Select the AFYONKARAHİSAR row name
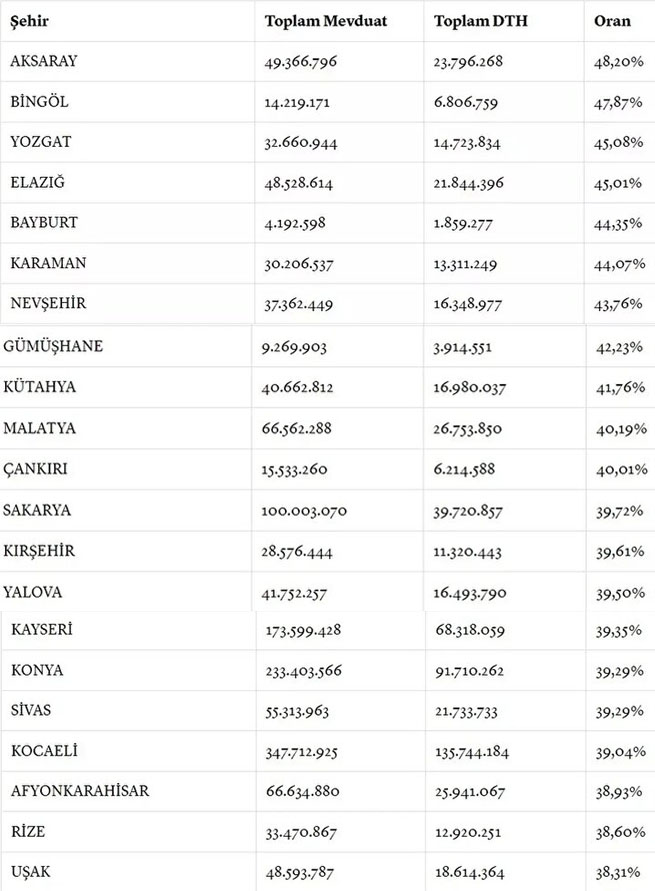The width and height of the screenshot is (655, 891). (80, 790)
